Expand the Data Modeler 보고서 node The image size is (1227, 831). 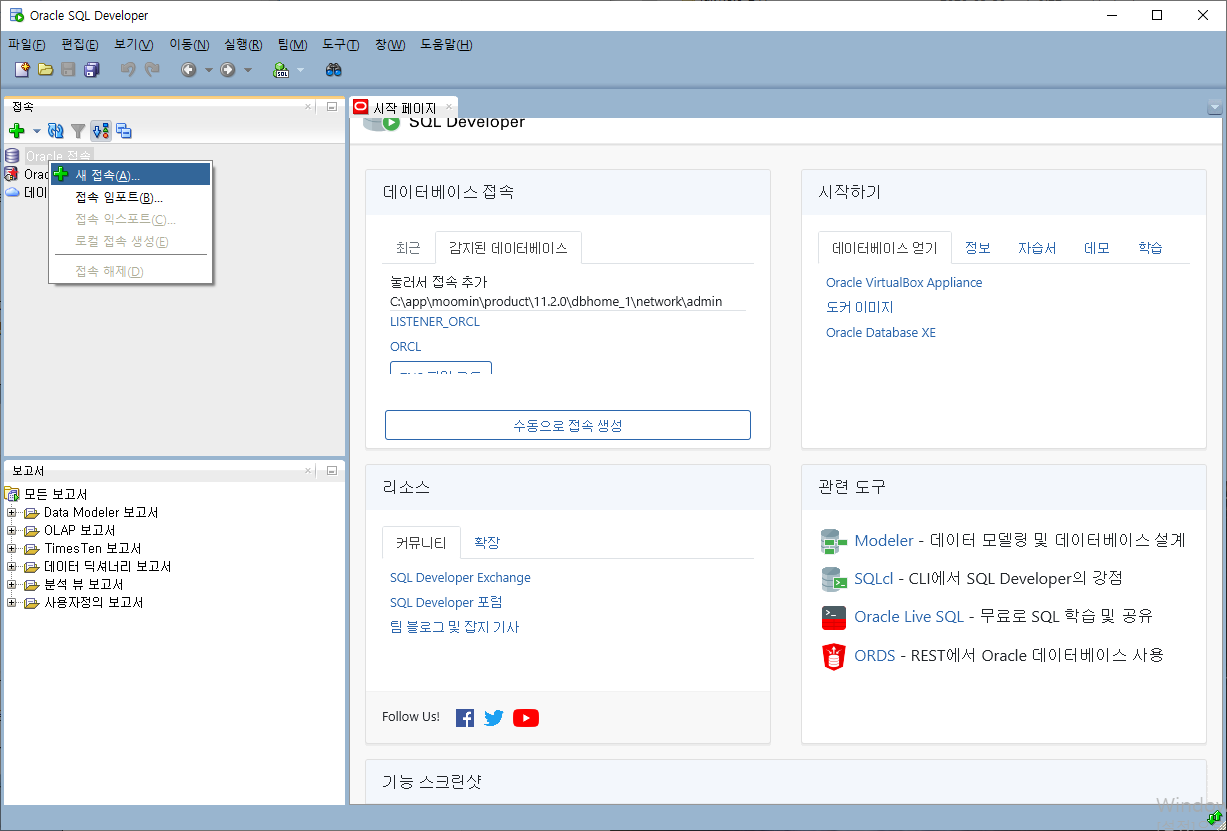[12, 513]
